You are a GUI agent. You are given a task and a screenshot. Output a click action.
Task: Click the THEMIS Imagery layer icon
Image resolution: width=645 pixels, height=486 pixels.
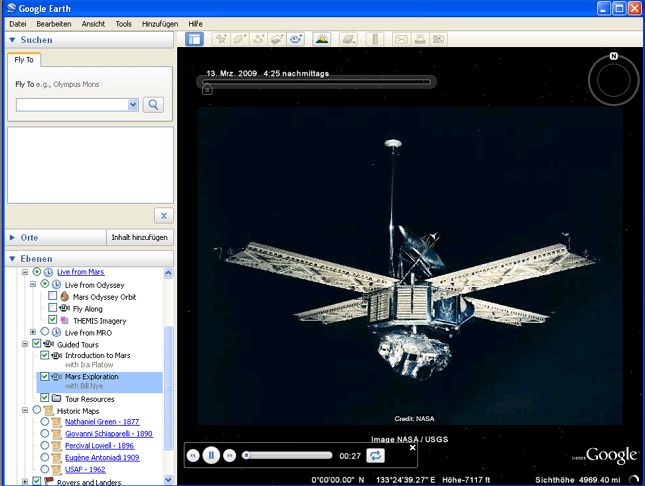pos(65,320)
